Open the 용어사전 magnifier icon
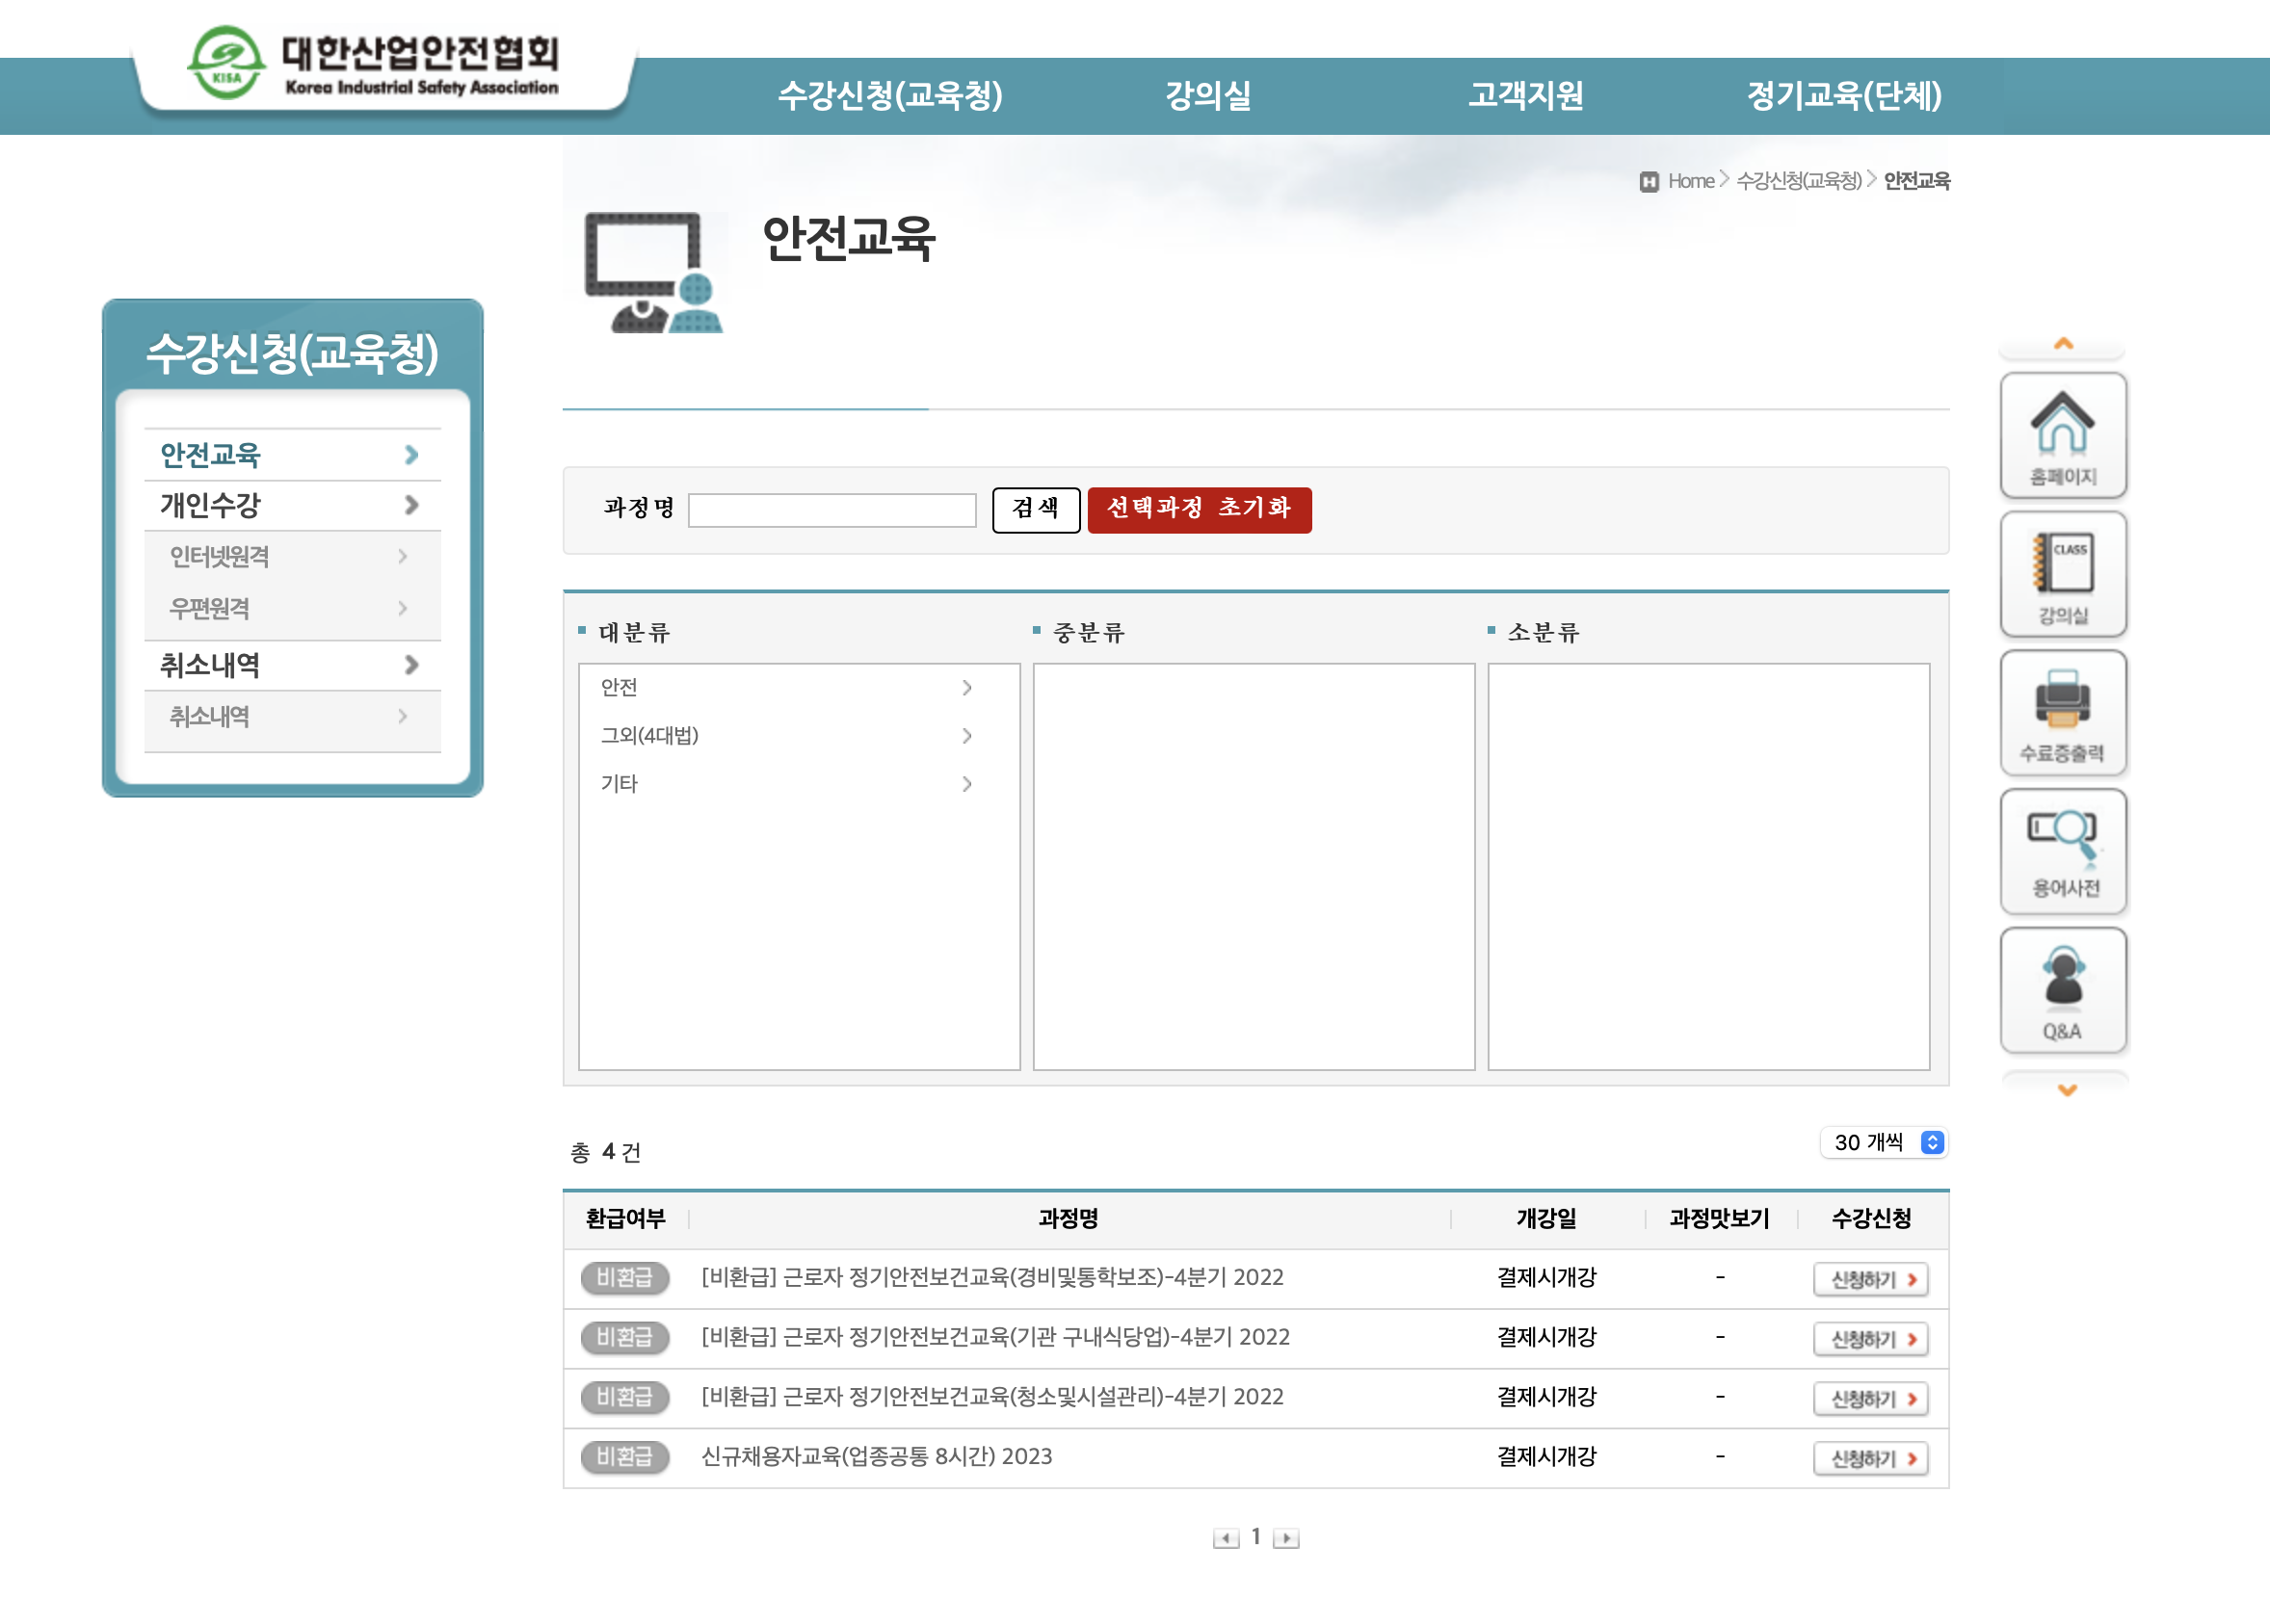 tap(2062, 851)
